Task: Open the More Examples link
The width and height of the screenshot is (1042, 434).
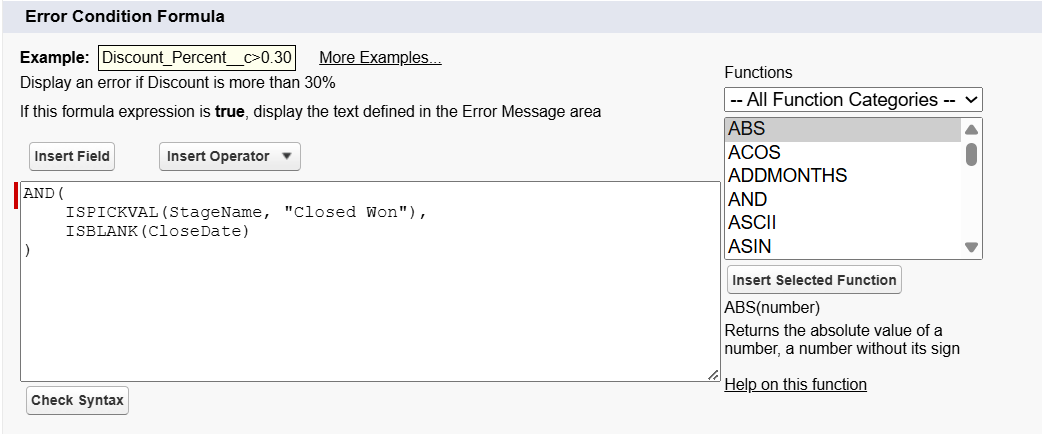Action: 380,58
